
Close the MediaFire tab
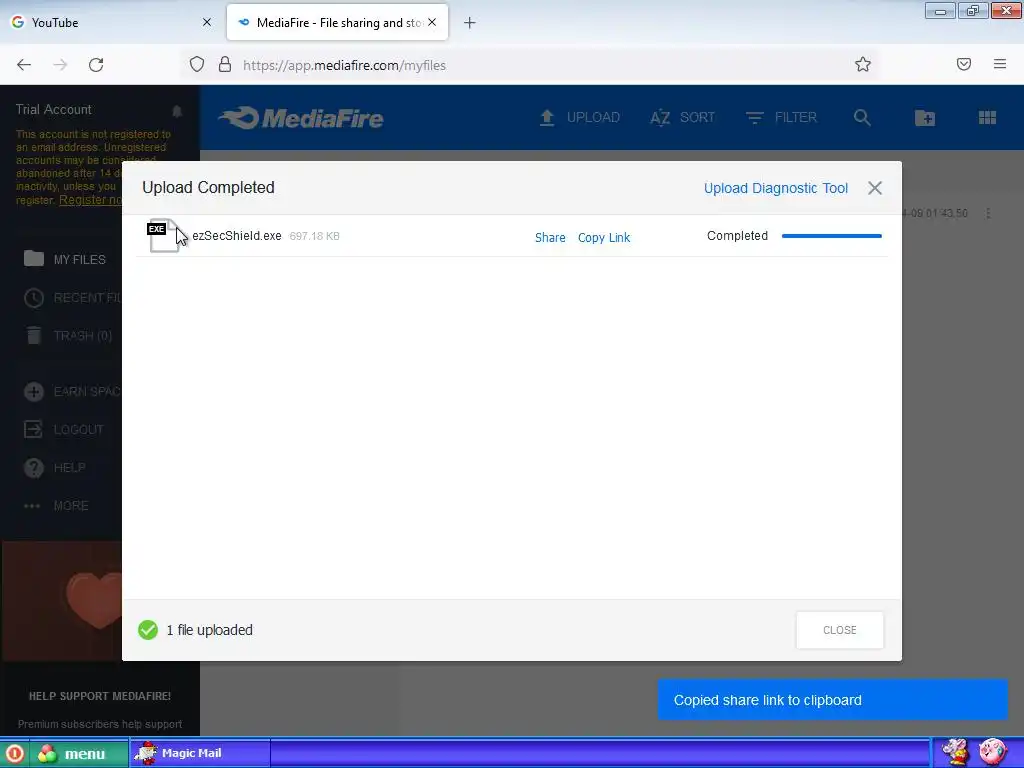click(432, 22)
